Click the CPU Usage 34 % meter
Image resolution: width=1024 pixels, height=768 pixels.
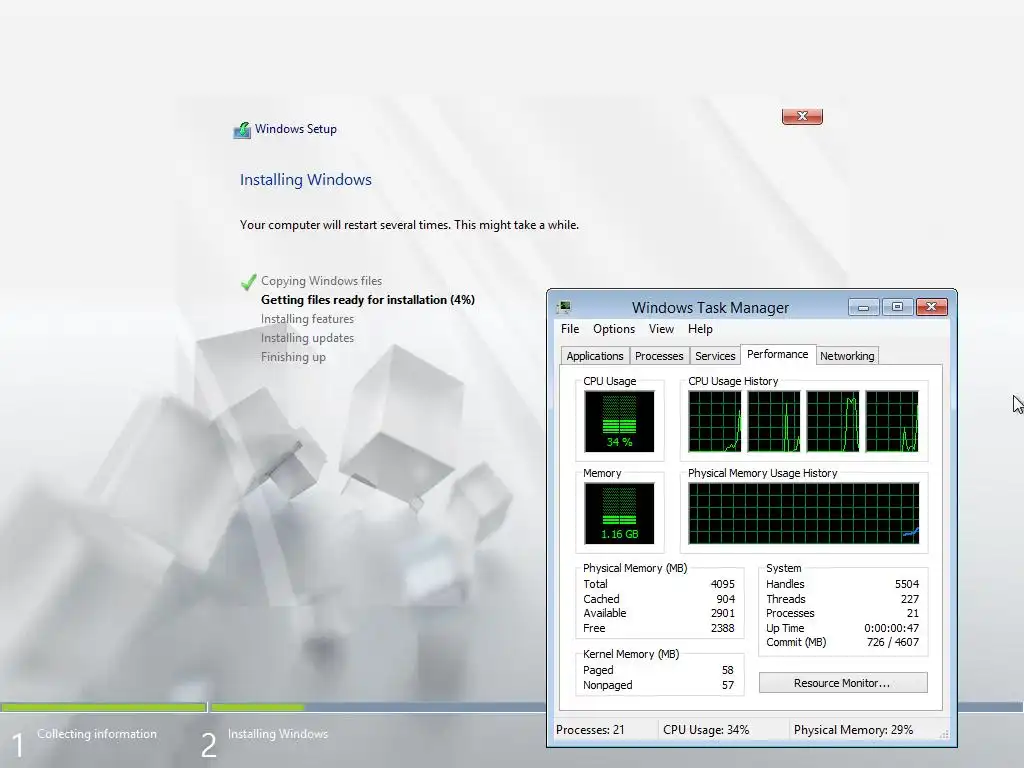(x=619, y=421)
